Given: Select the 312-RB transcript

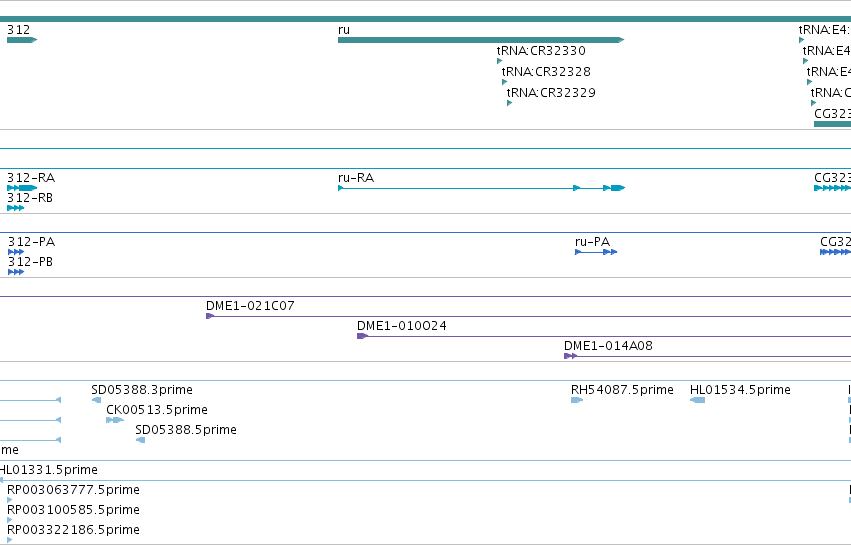Looking at the screenshot, I should (16, 208).
